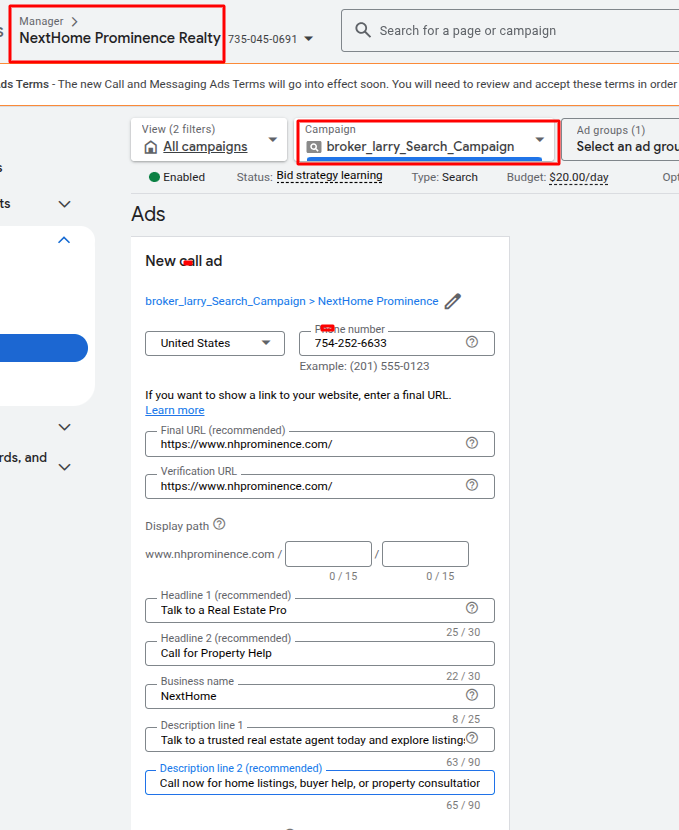The width and height of the screenshot is (679, 830).
Task: Click Bid strategy learning status
Action: [329, 176]
